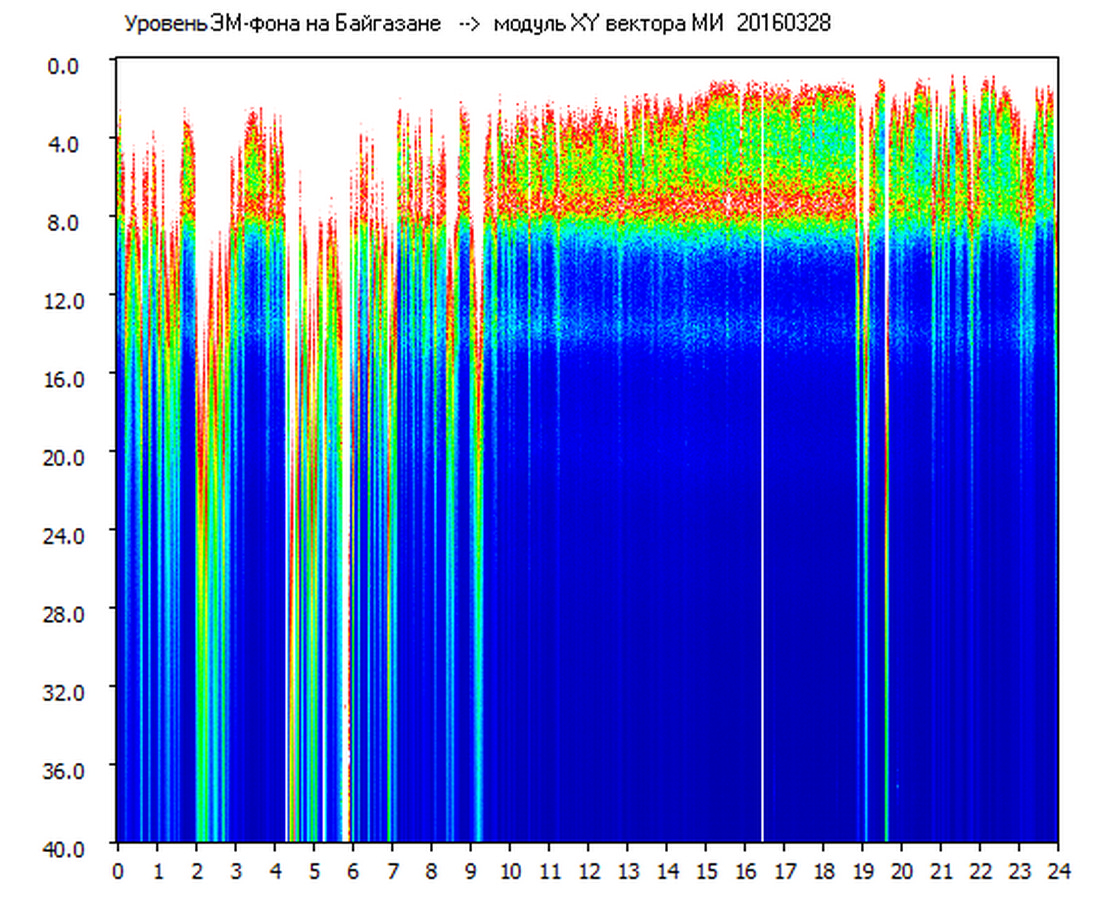Select hour 6 on the time axis
The image size is (1096, 900).
tap(353, 871)
